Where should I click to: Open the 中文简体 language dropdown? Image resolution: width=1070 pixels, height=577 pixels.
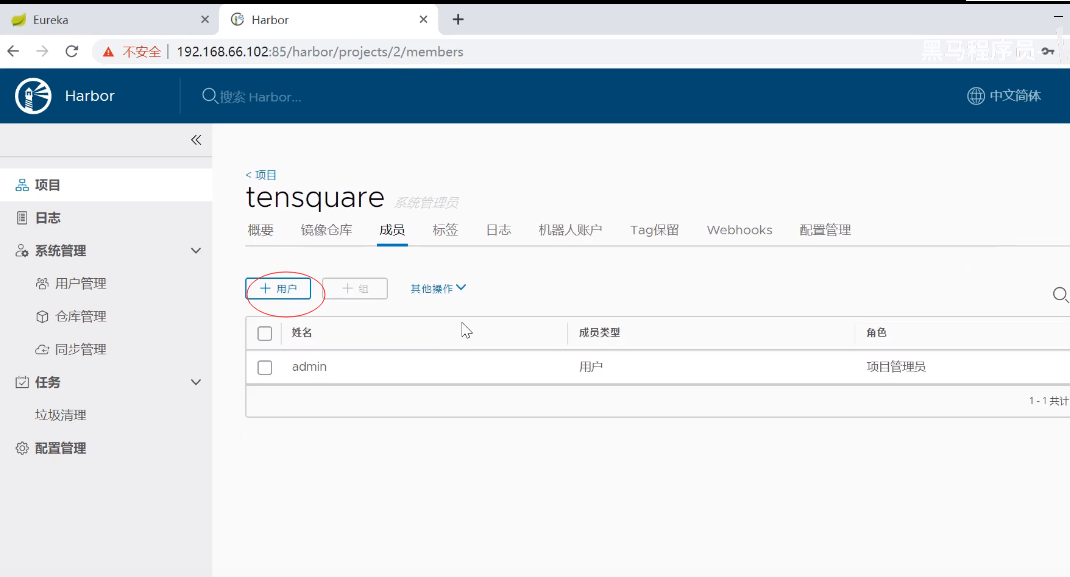coord(1004,95)
